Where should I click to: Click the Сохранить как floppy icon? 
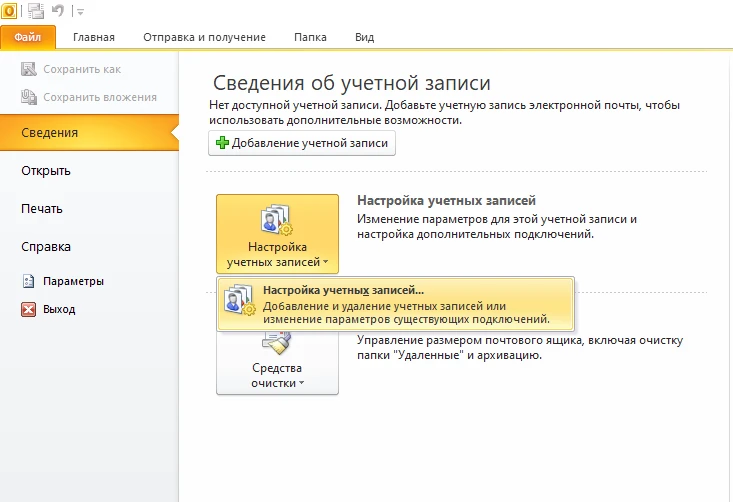(x=29, y=69)
